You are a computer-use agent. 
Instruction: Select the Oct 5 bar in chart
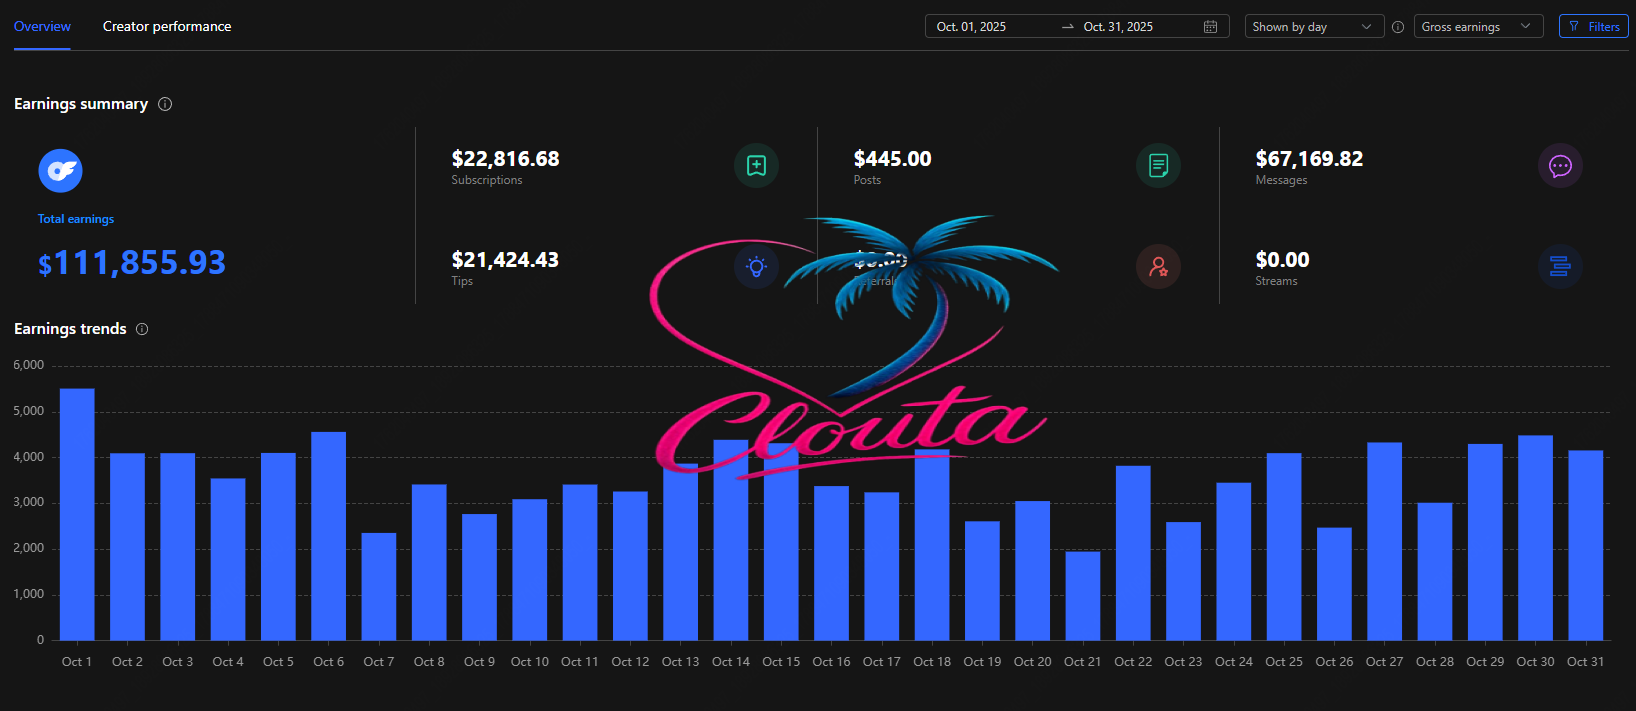[278, 547]
